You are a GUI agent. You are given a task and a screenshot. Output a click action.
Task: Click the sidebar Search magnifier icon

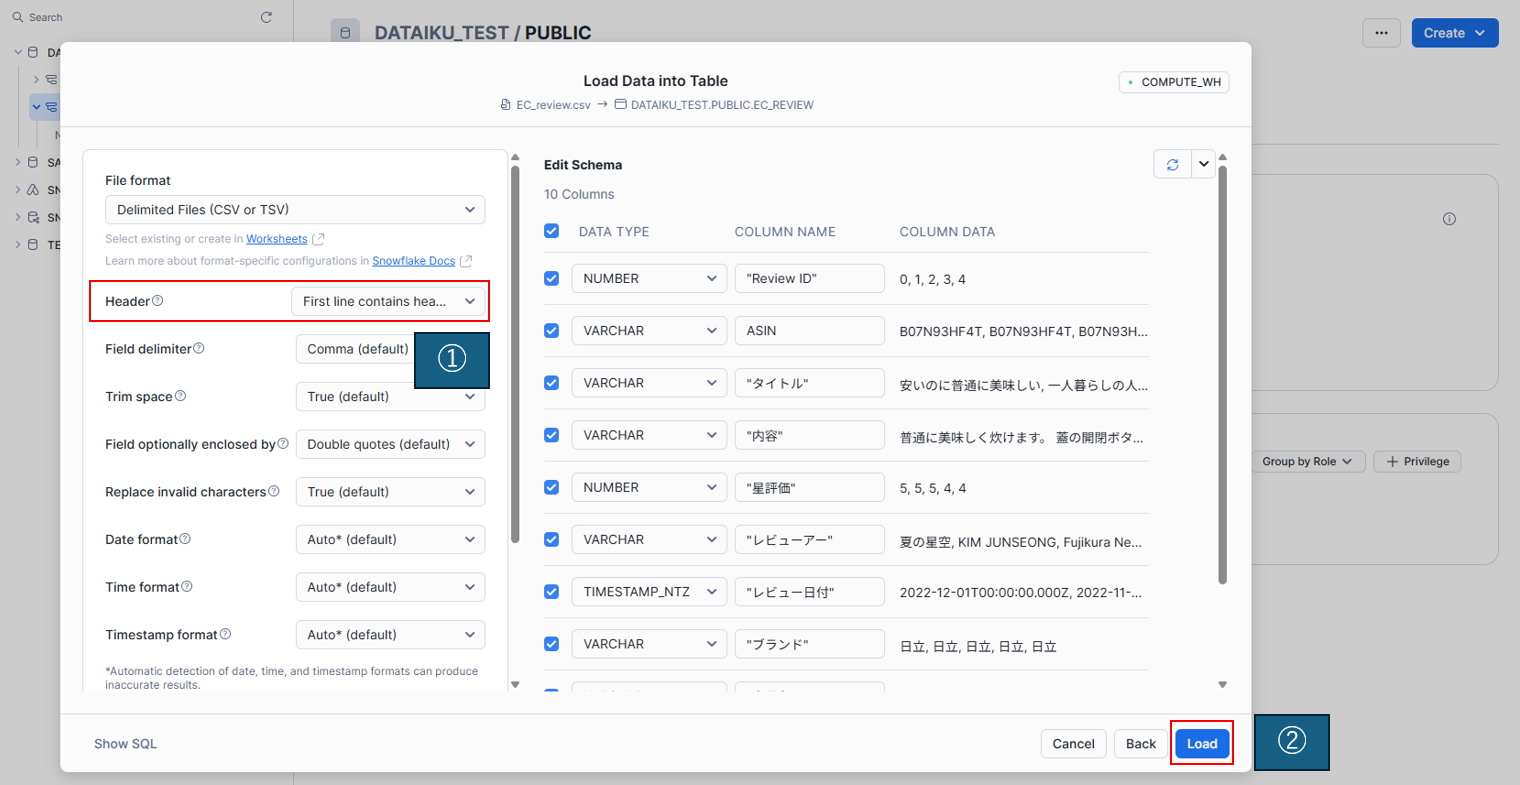pos(18,17)
